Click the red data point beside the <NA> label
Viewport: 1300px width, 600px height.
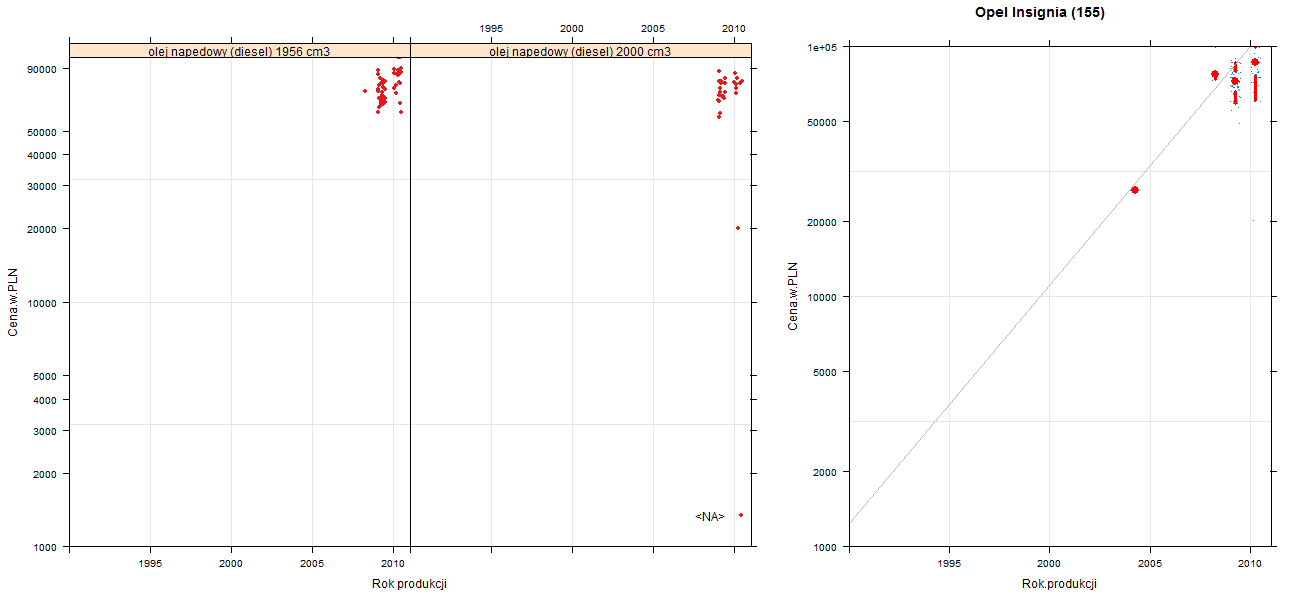click(x=741, y=515)
